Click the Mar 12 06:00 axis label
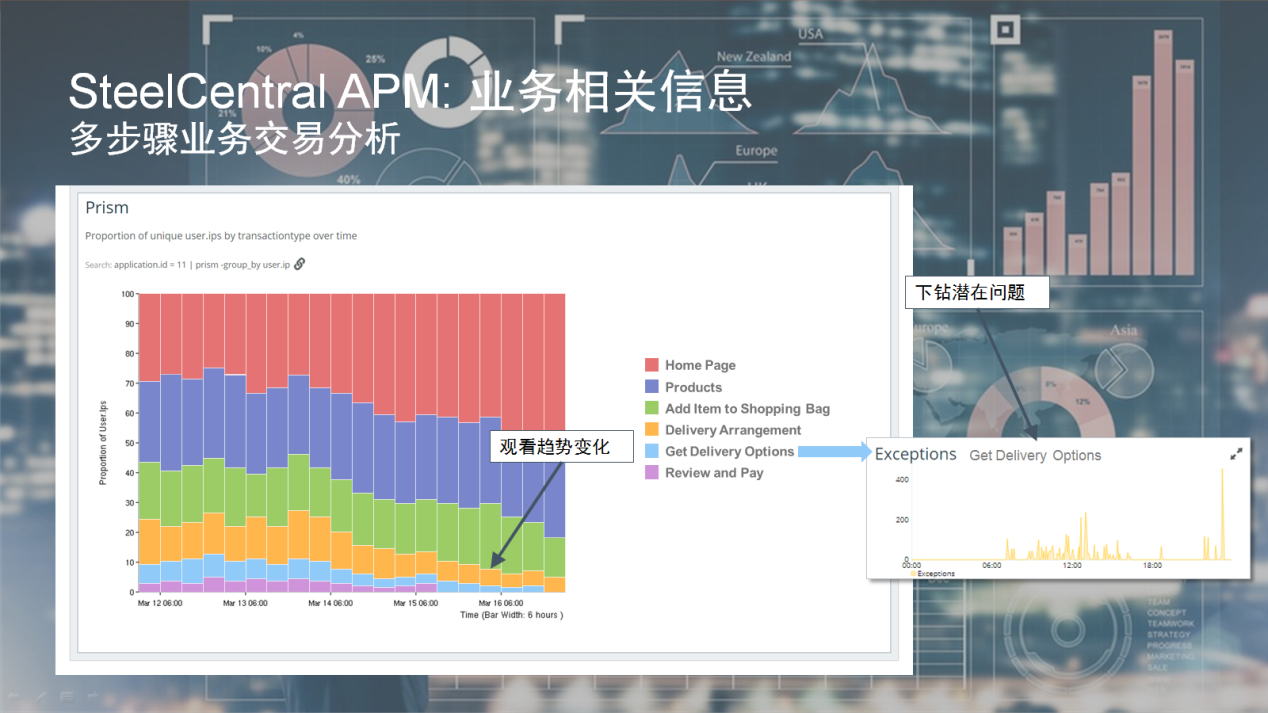The width and height of the screenshot is (1268, 713). coord(160,603)
